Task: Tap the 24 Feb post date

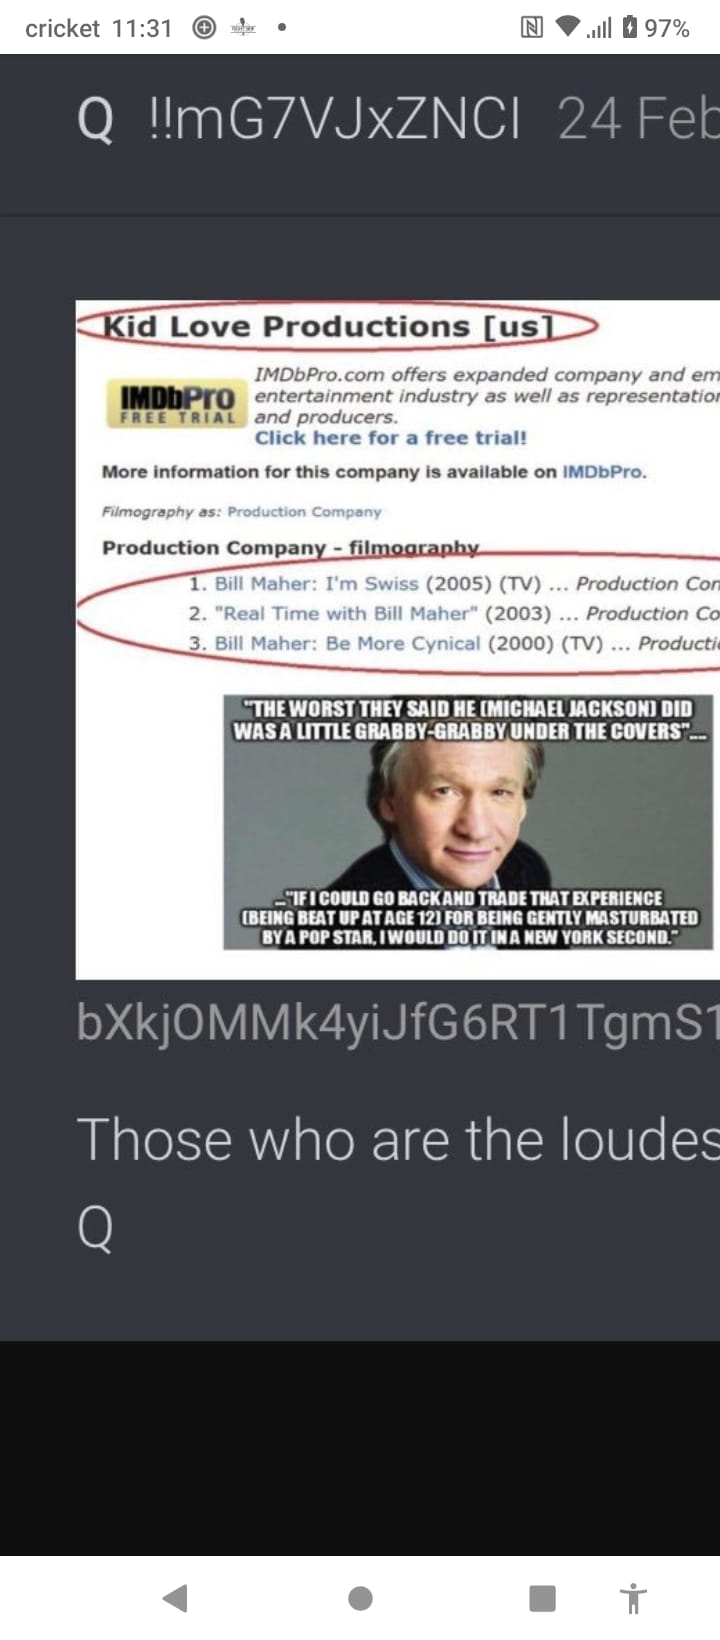Action: 638,120
